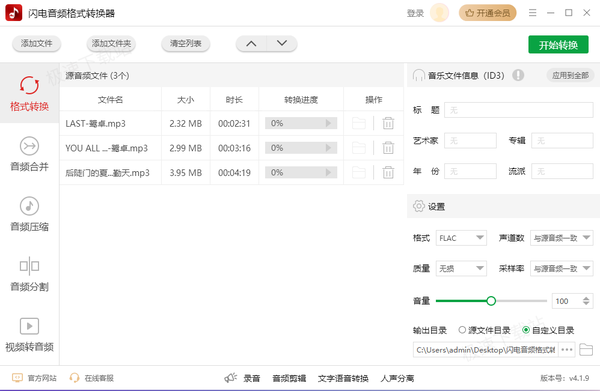Switch to 音频合并 in sidebar
Image resolution: width=600 pixels, height=391 pixels.
click(29, 154)
